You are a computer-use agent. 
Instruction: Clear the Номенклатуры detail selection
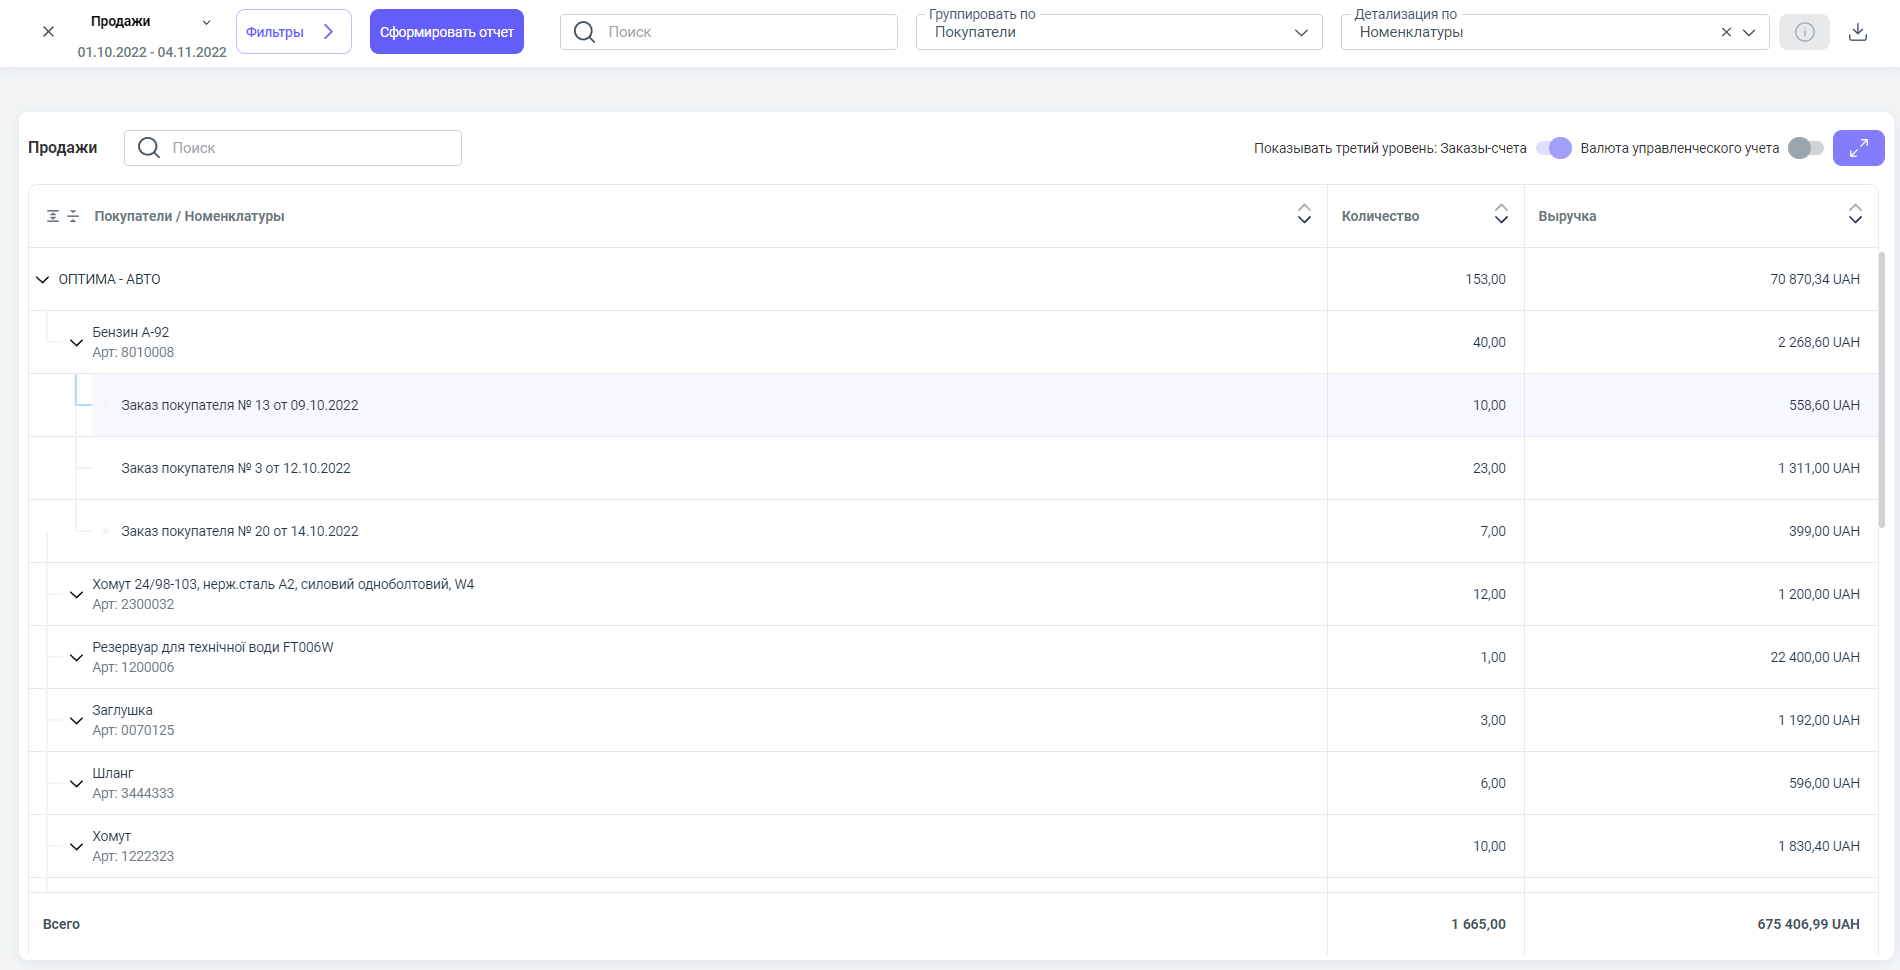[1725, 32]
